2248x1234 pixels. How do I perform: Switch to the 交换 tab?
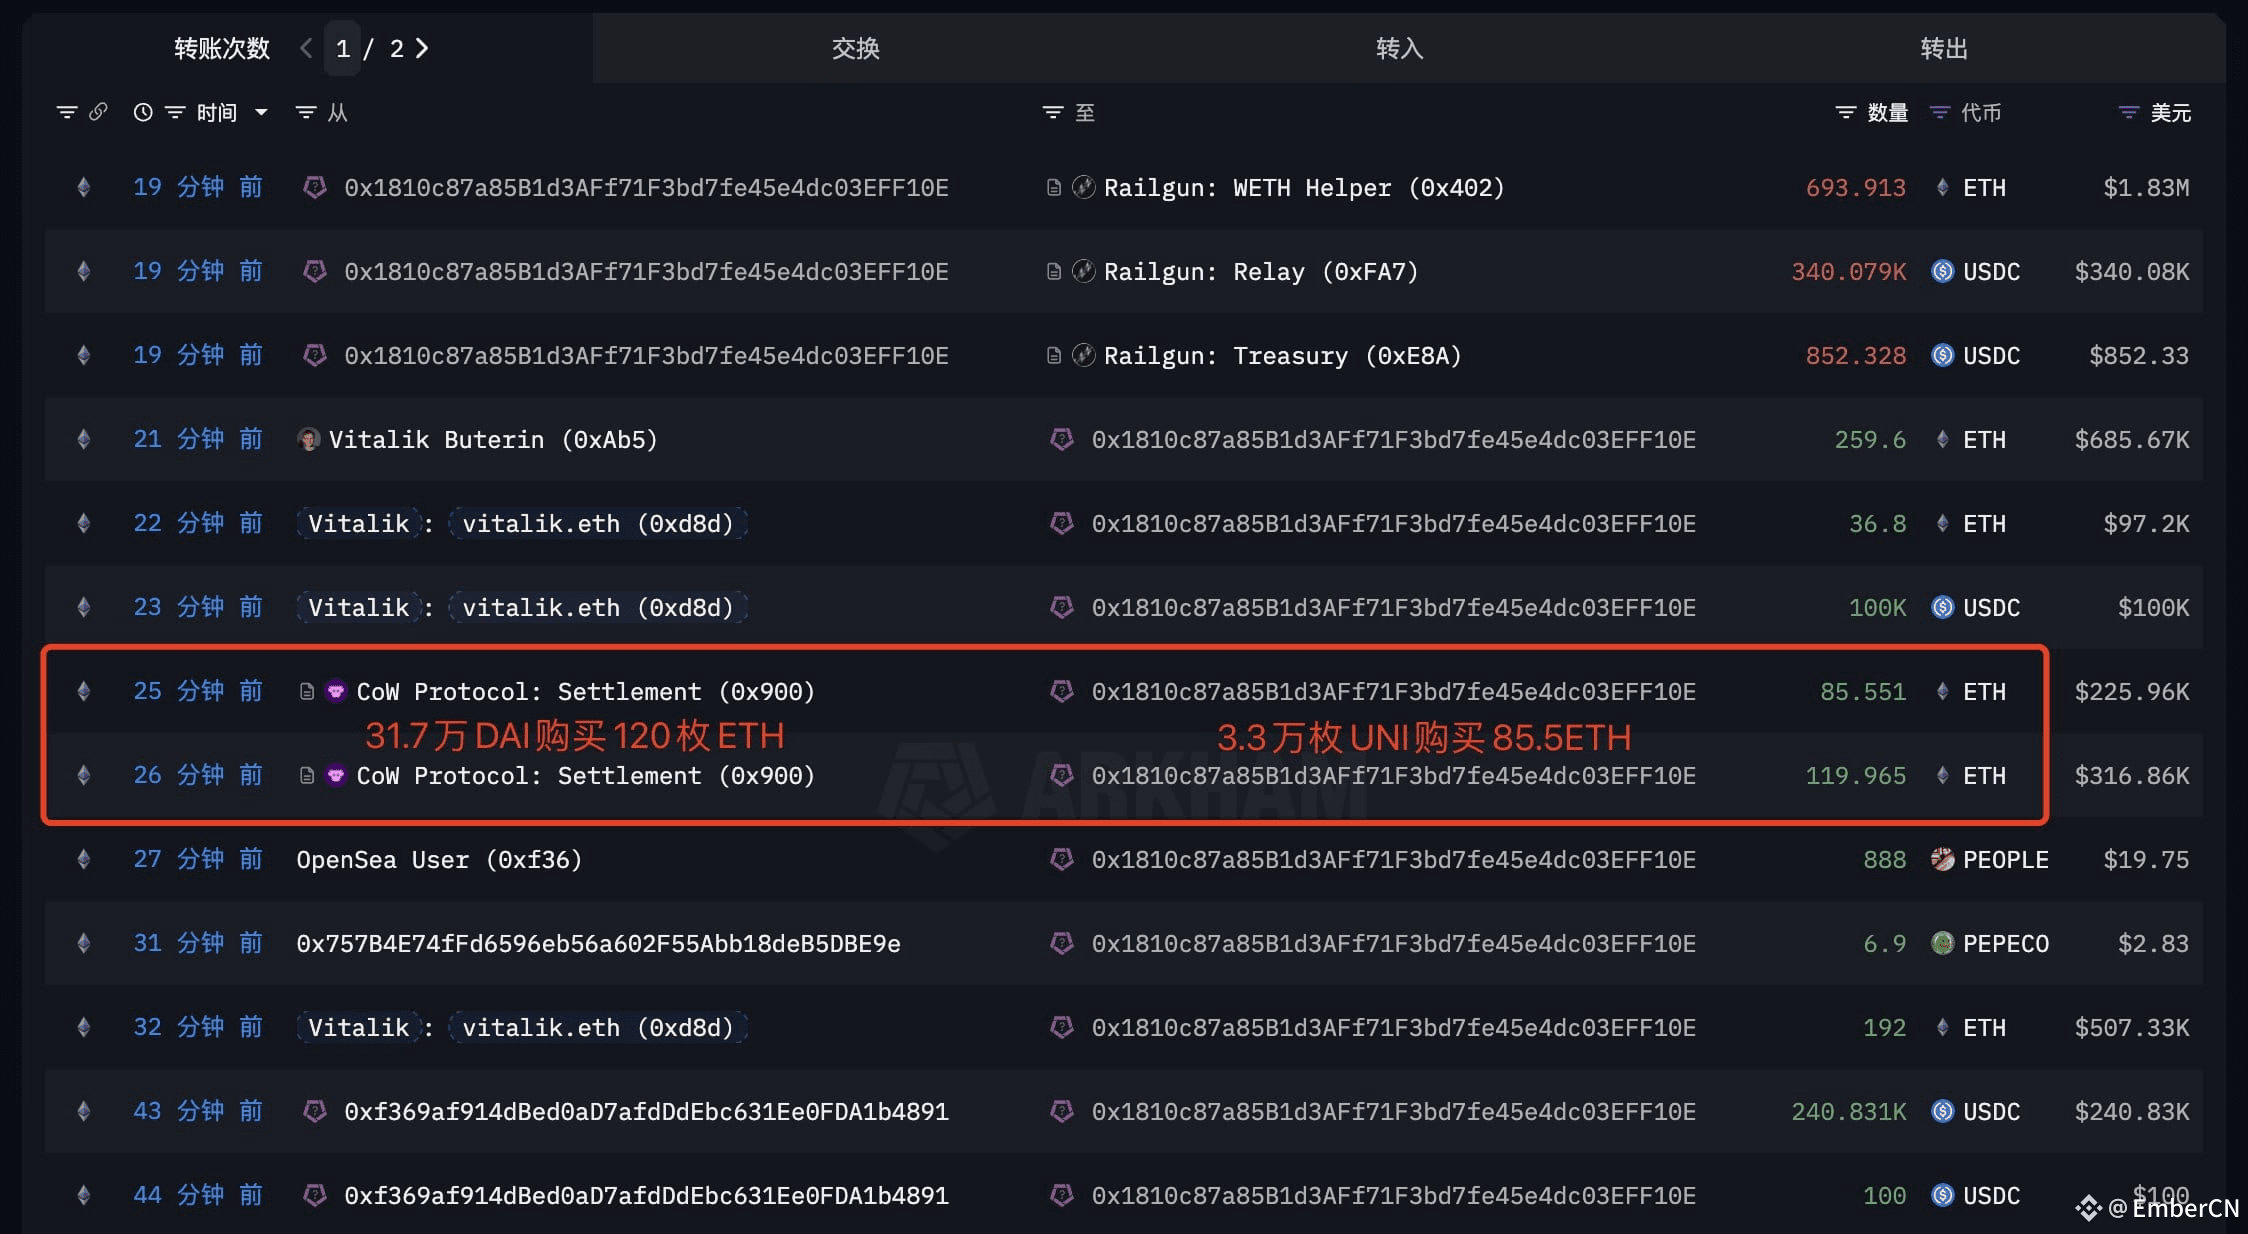(x=856, y=48)
